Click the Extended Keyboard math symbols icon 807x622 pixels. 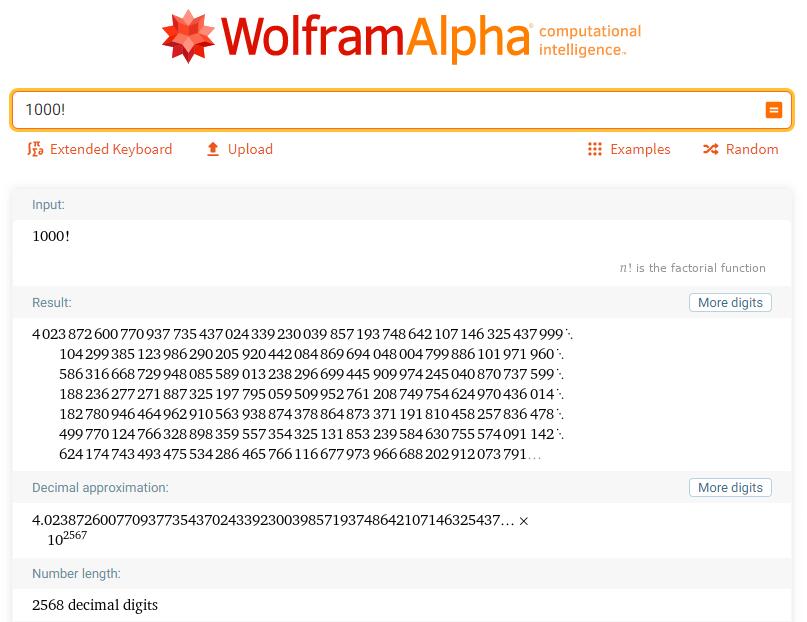[35, 149]
